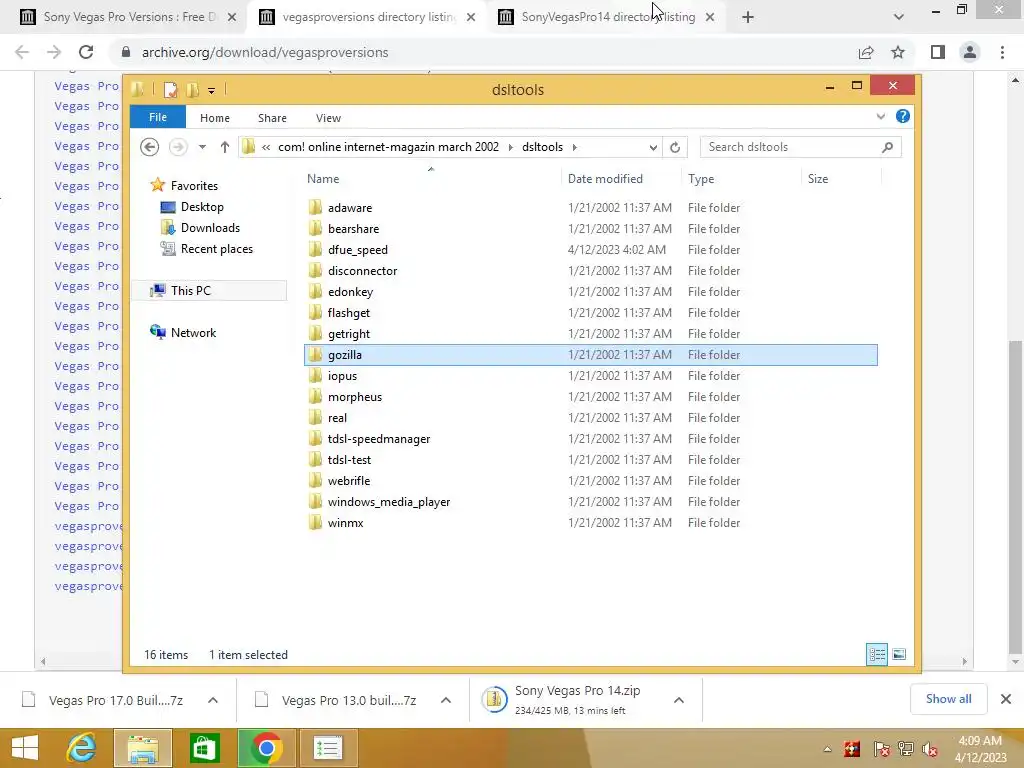
Task: Customize Quick Access Toolbar dropdown
Action: [212, 91]
